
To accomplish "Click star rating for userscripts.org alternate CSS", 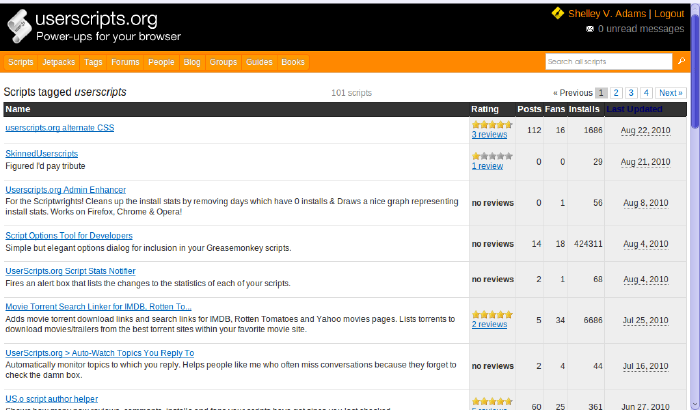I will tap(492, 125).
